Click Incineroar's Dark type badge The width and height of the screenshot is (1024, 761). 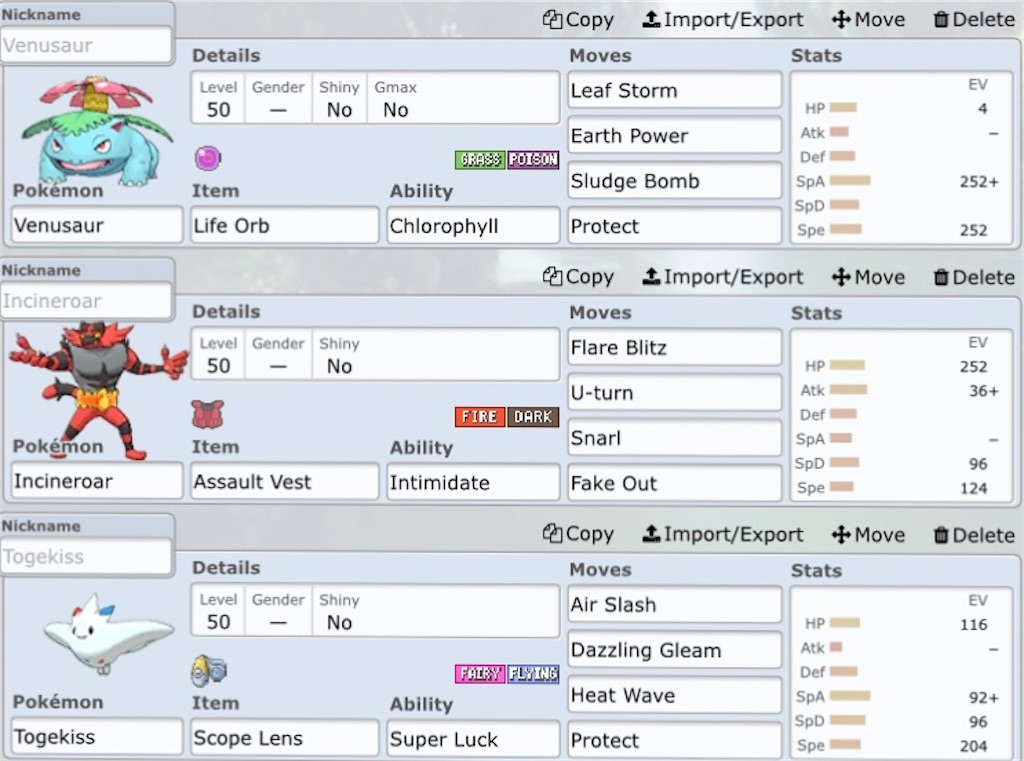coord(533,417)
